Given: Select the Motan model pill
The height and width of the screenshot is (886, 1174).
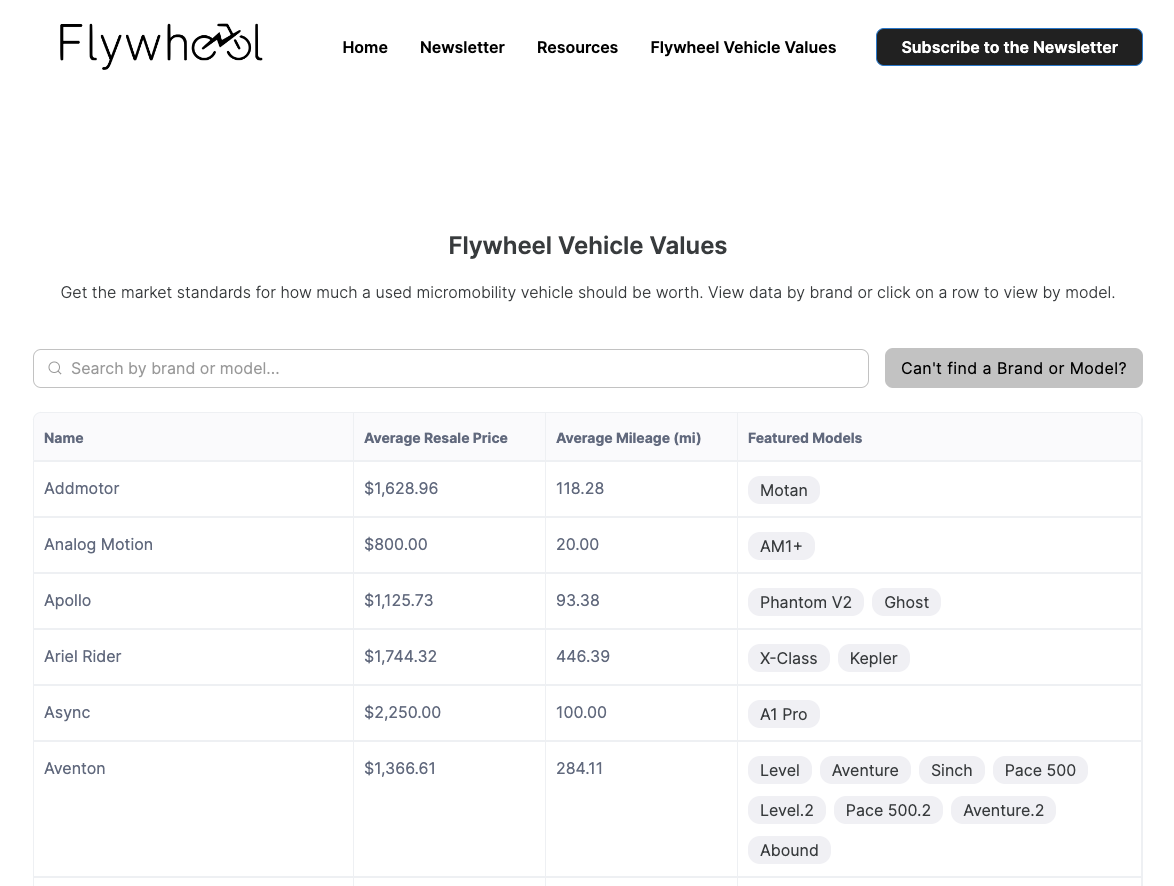Looking at the screenshot, I should [x=783, y=490].
